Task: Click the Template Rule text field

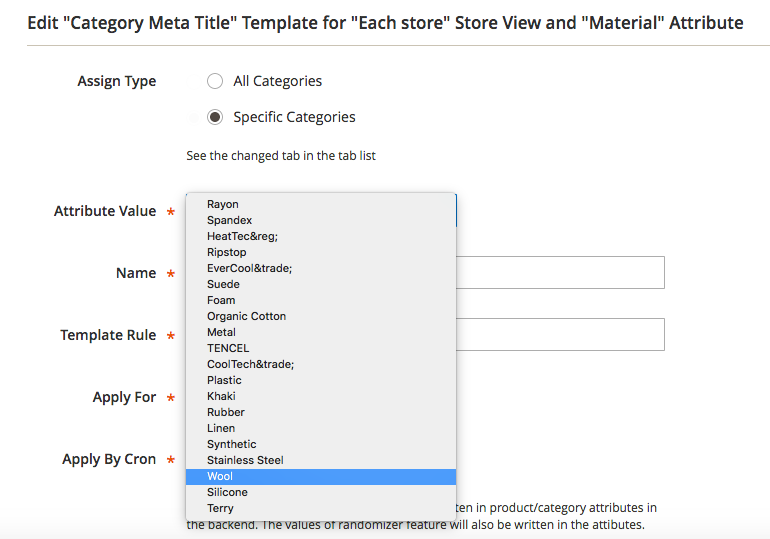Action: [560, 335]
